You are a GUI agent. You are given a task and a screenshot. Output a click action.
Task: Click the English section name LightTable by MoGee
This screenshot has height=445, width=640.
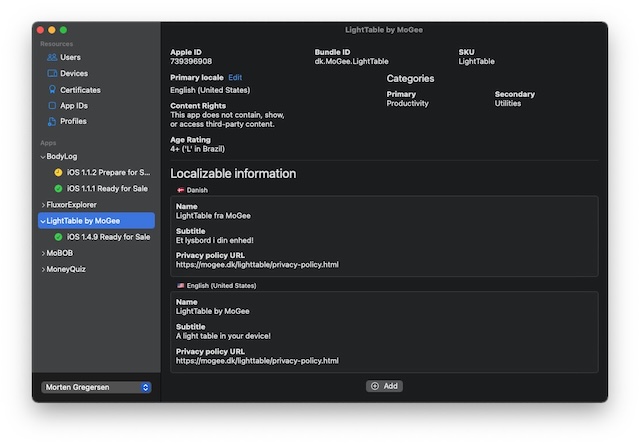(x=213, y=312)
